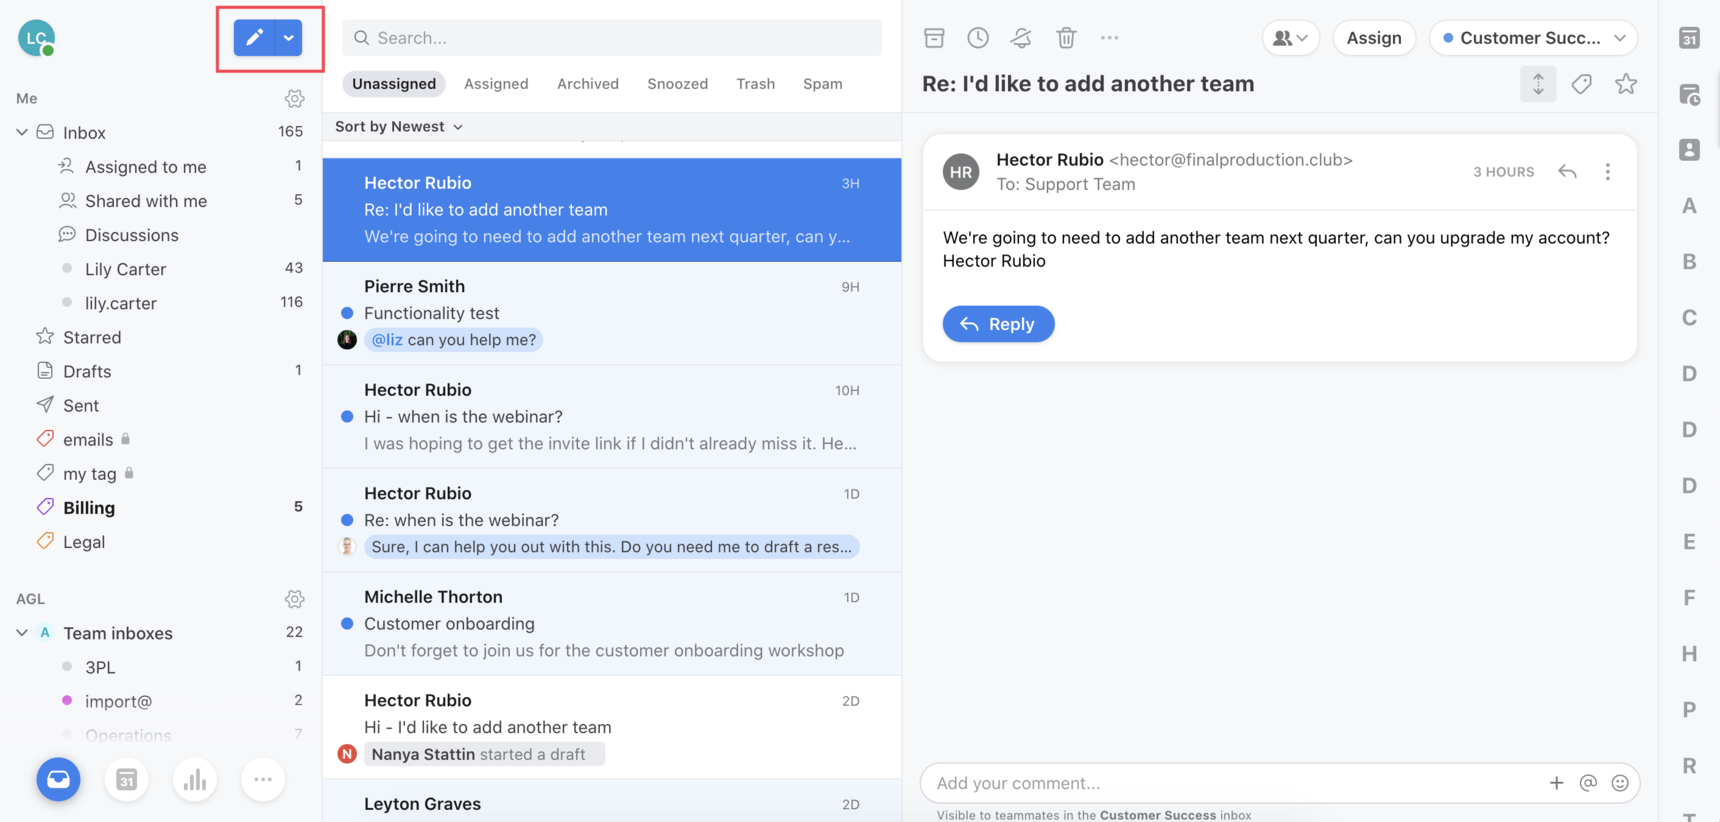The height and width of the screenshot is (822, 1720).
Task: Toggle expand all messages arrows
Action: [x=1538, y=84]
